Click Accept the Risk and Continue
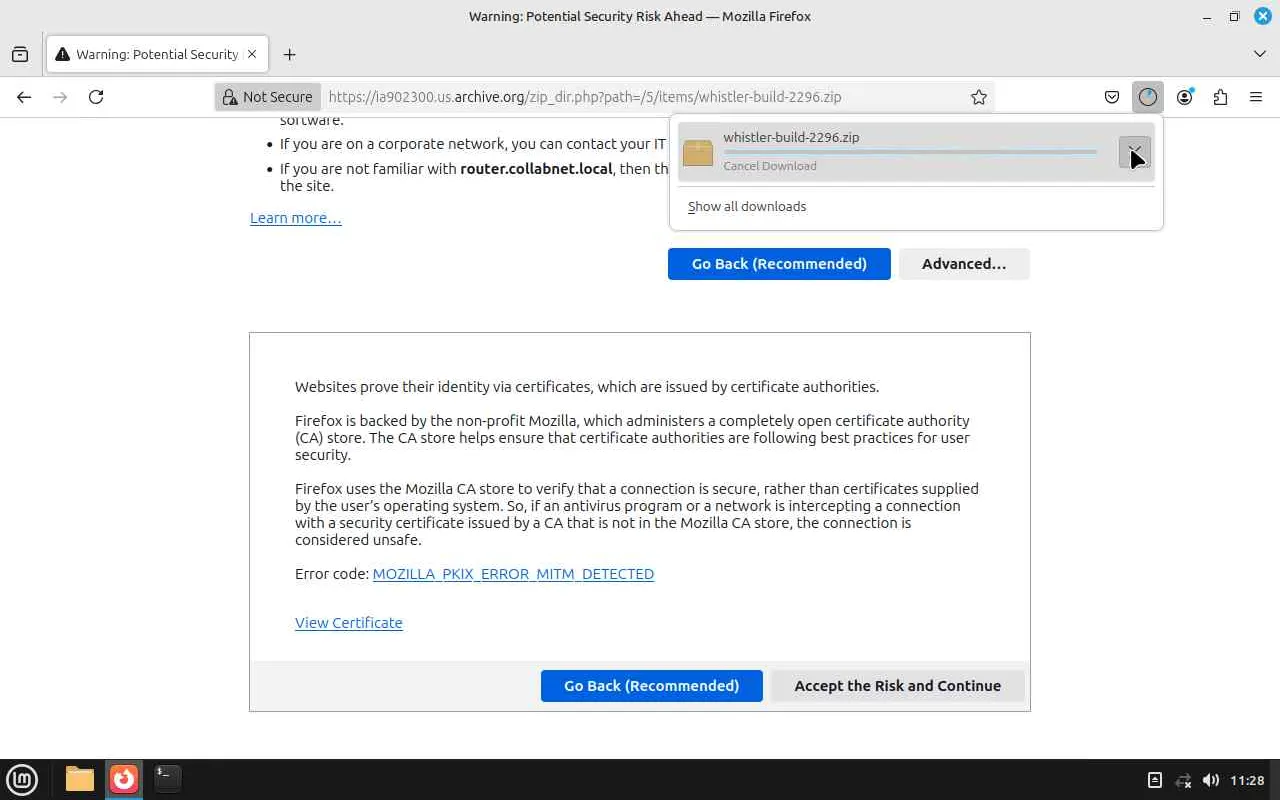Viewport: 1280px width, 800px height. click(x=898, y=686)
